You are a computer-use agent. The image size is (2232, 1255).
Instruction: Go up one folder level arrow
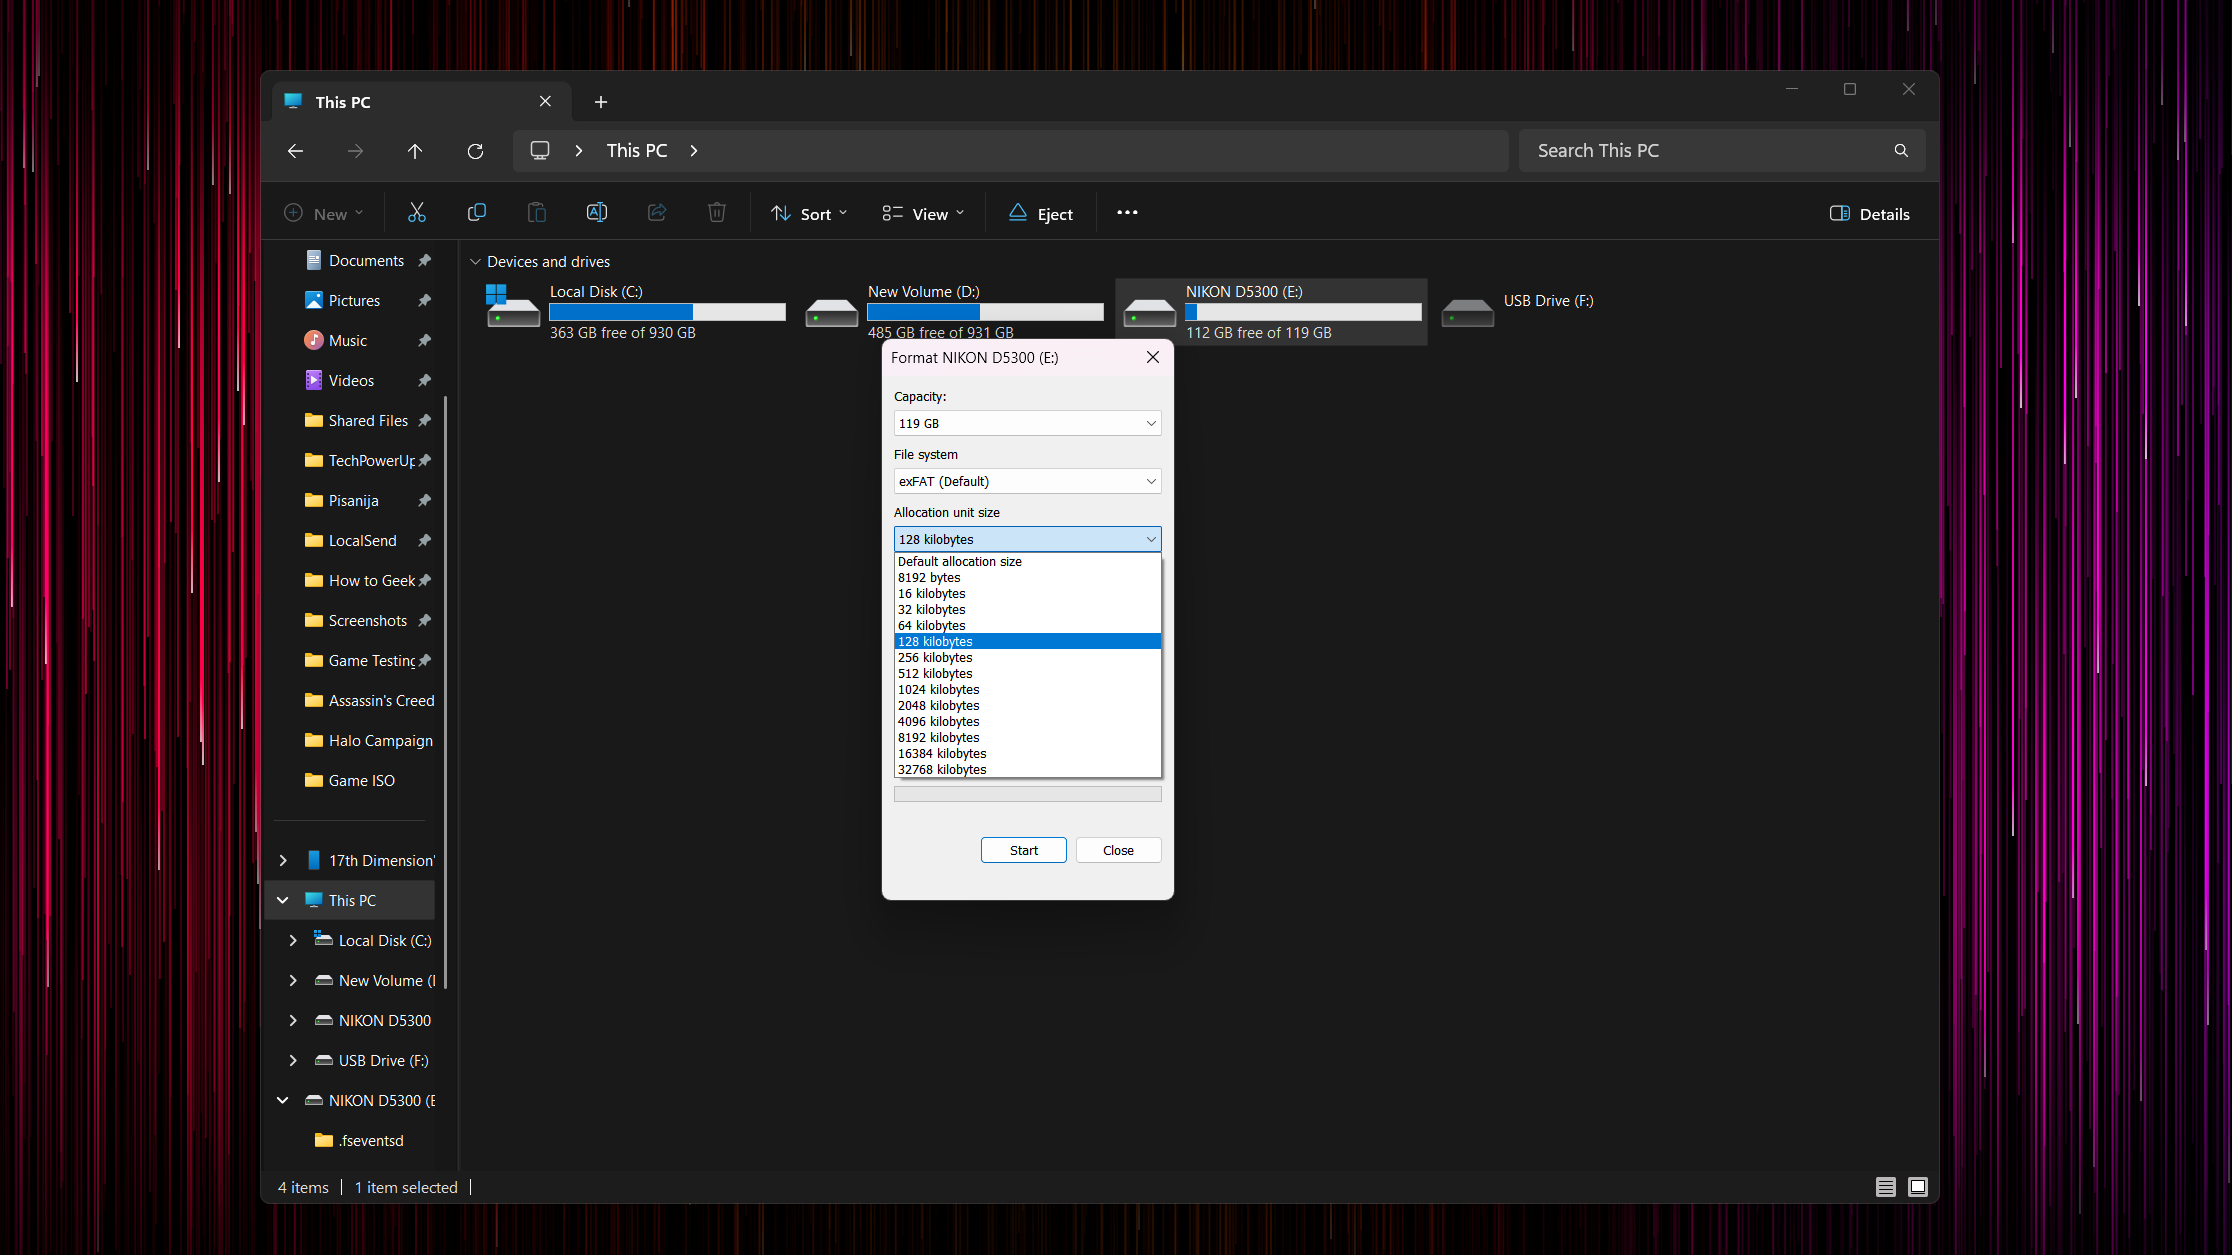click(x=415, y=151)
